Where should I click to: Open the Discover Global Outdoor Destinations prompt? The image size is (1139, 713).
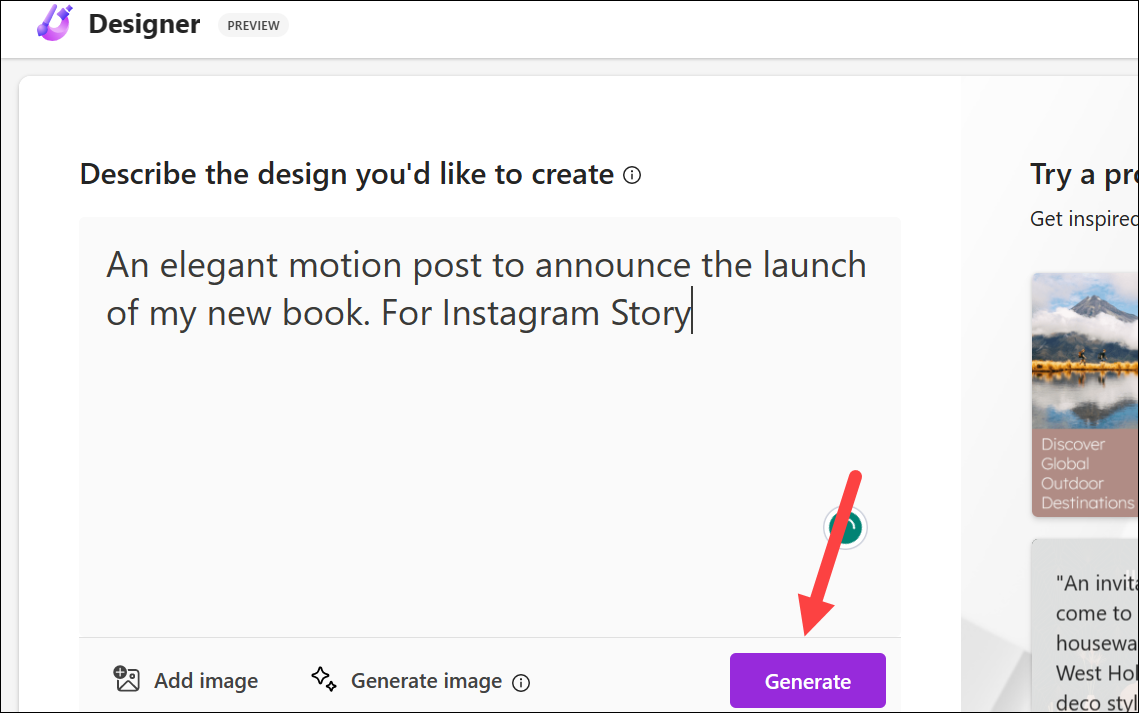(1084, 395)
